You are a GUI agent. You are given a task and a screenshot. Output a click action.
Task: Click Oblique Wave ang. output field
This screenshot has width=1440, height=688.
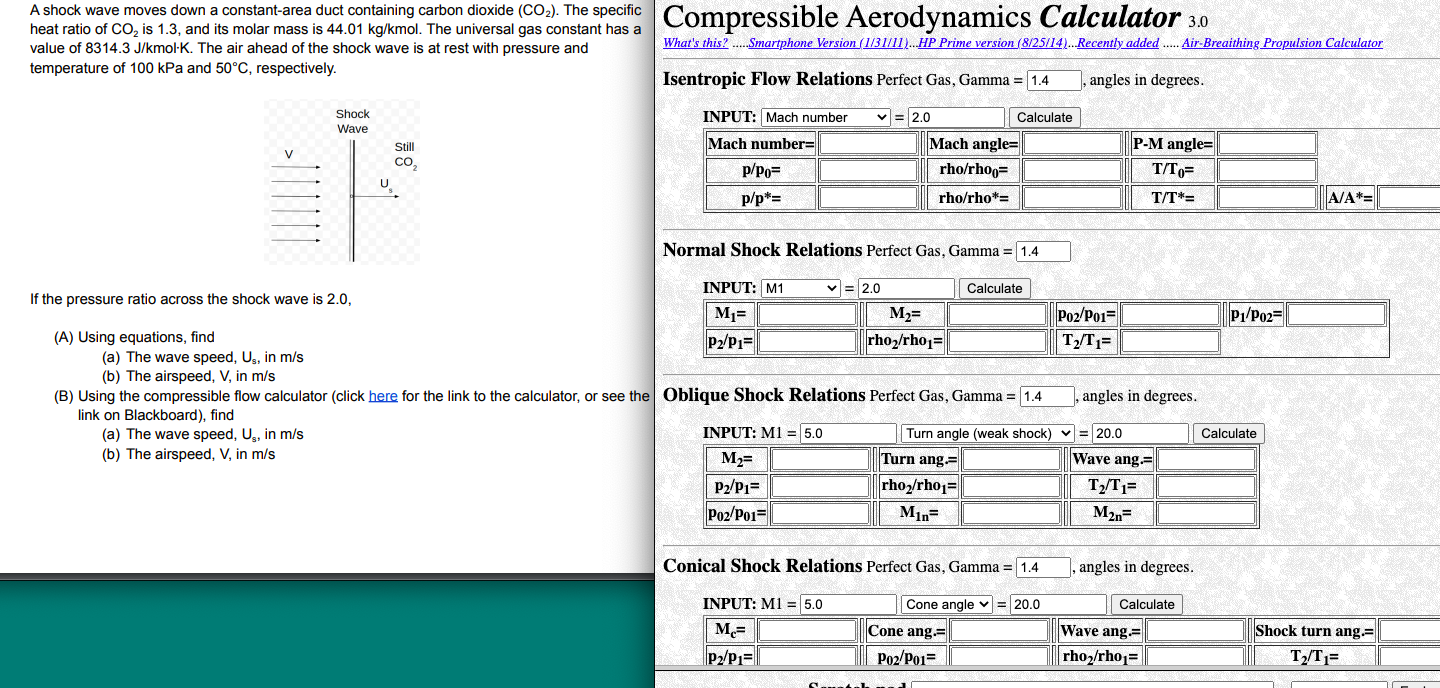(1206, 460)
